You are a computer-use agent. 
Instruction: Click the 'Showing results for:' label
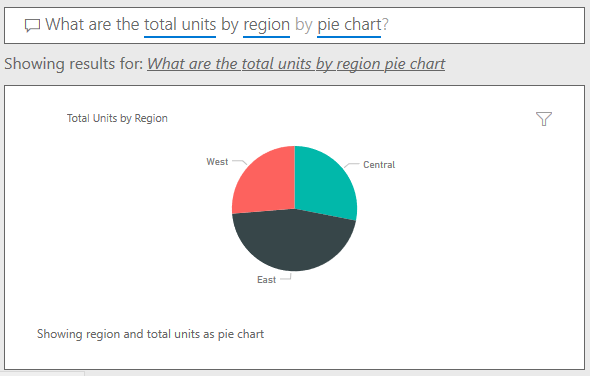(x=74, y=64)
